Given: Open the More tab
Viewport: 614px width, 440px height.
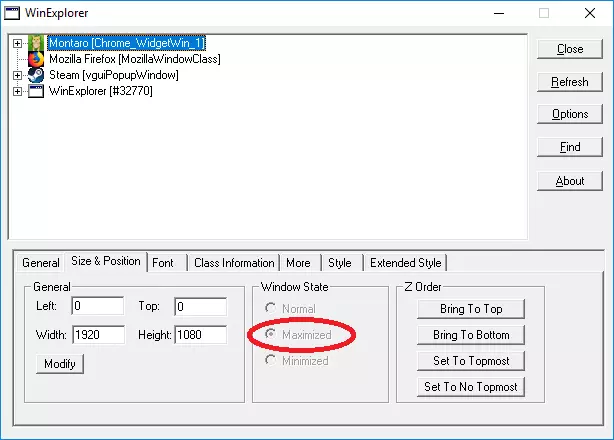Looking at the screenshot, I should (298, 263).
